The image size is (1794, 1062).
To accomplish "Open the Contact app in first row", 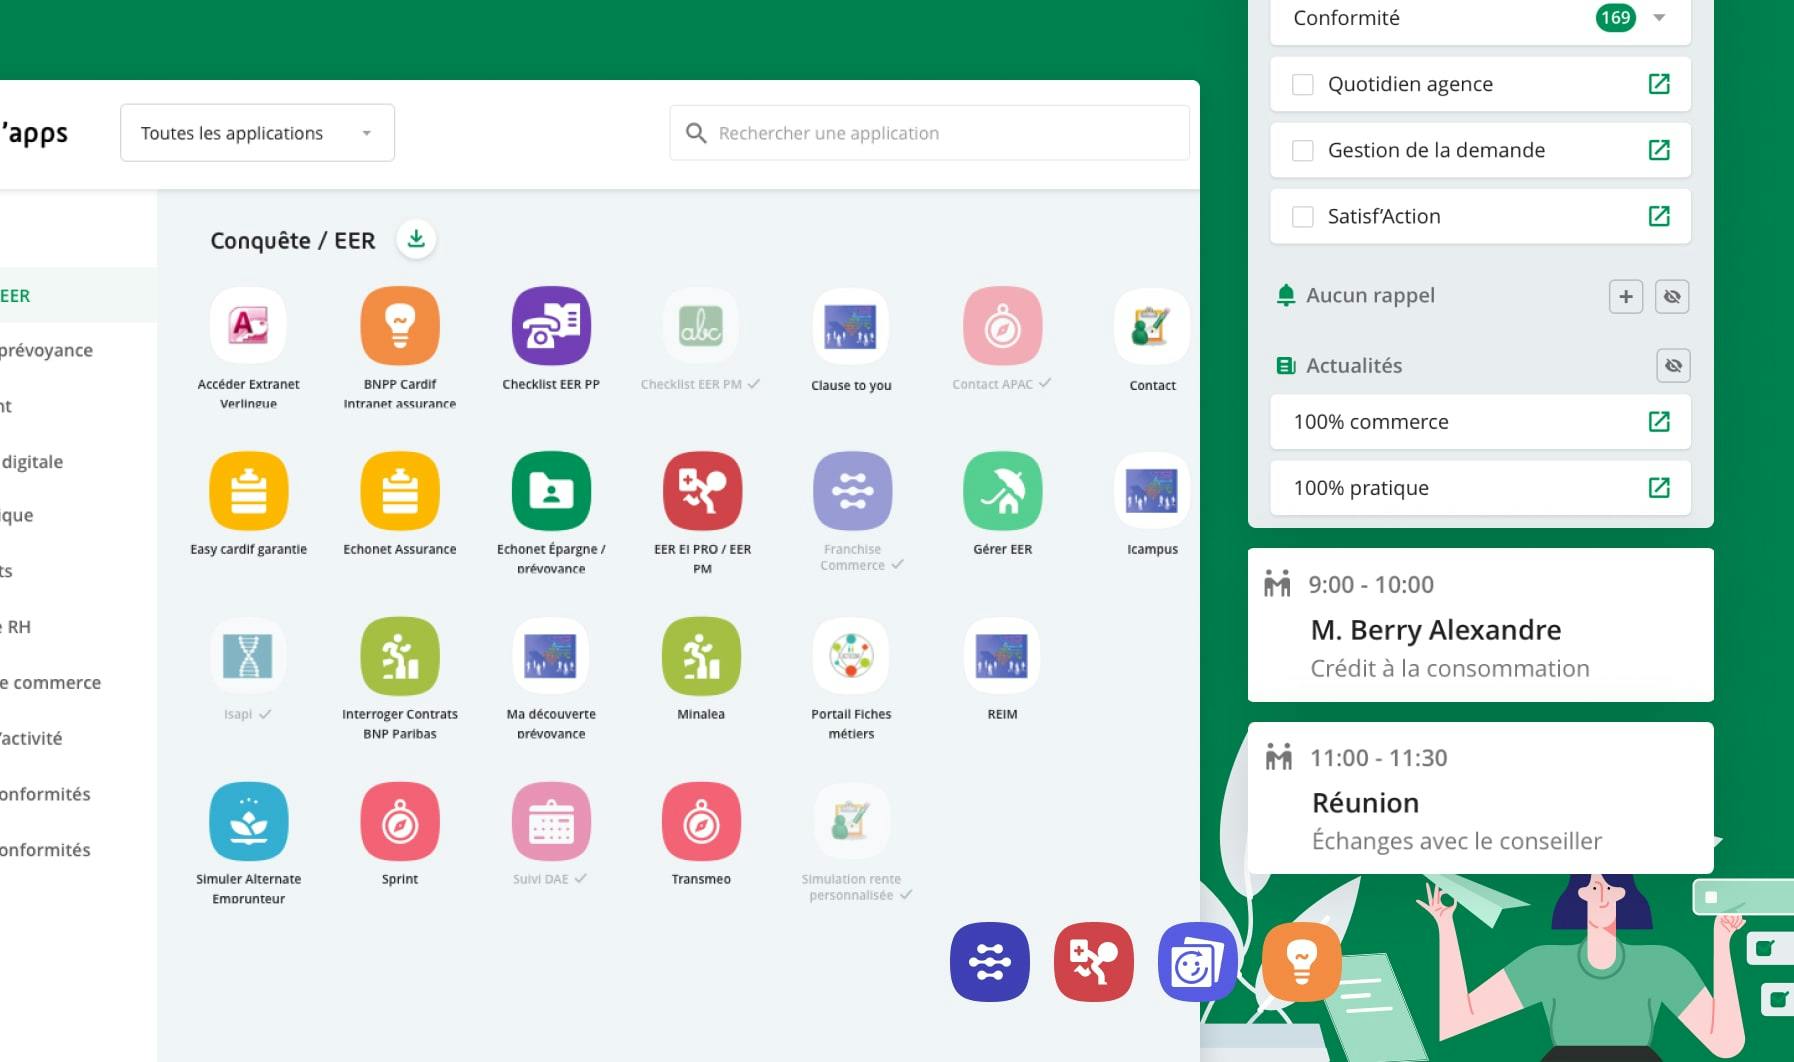I will (x=1152, y=326).
